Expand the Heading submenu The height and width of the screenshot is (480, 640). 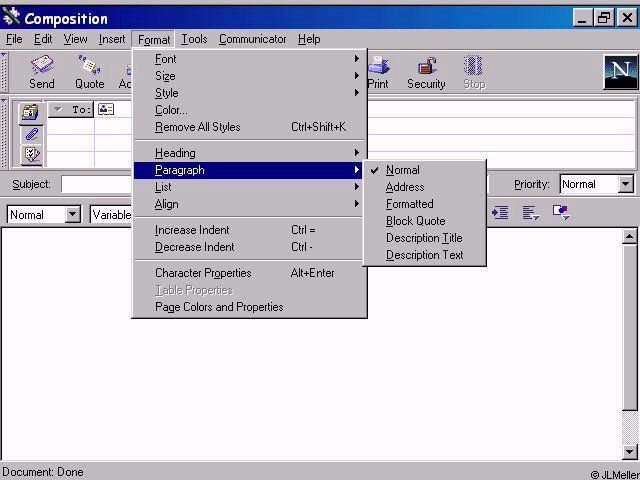(249, 153)
